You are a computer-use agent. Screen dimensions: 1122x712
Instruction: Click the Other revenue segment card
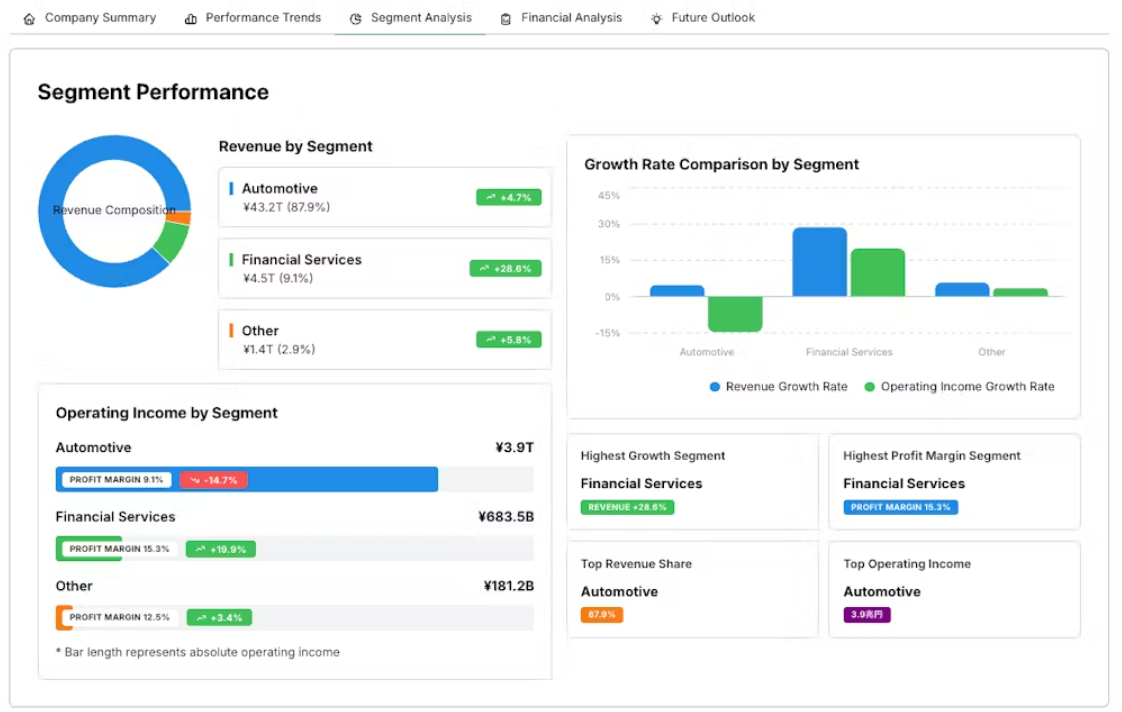[385, 340]
